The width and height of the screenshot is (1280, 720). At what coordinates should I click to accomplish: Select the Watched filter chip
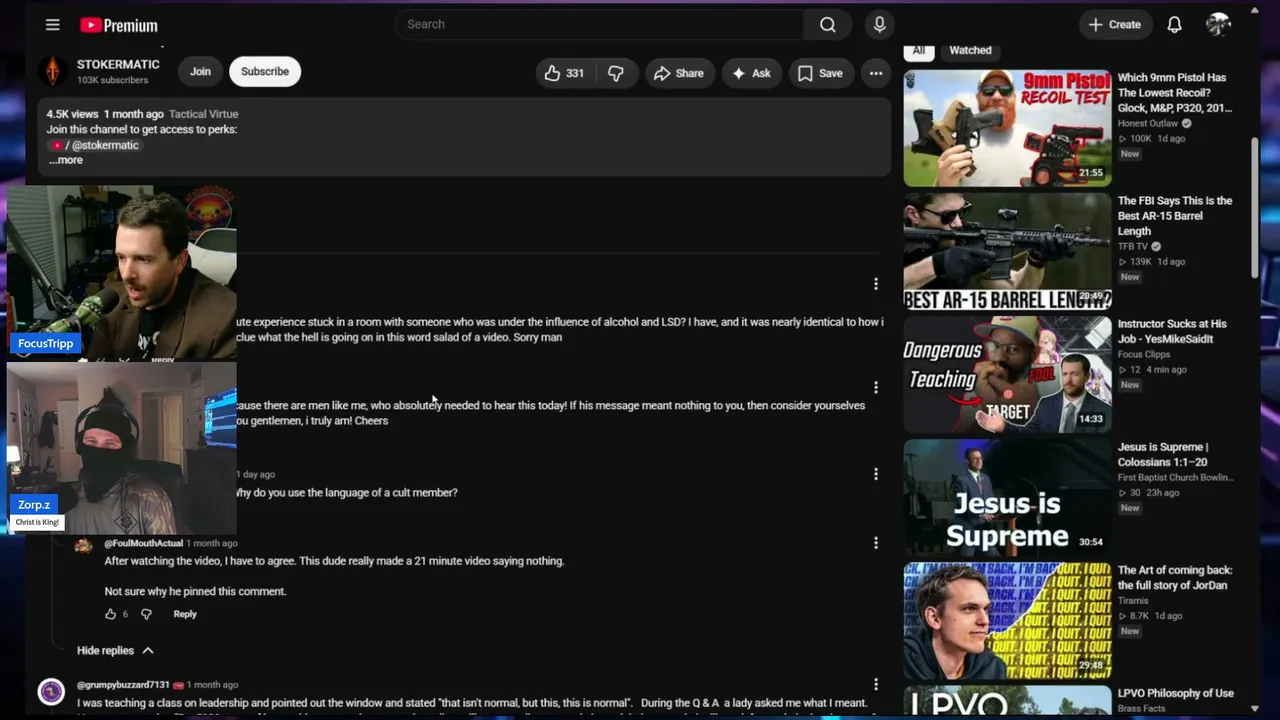970,50
